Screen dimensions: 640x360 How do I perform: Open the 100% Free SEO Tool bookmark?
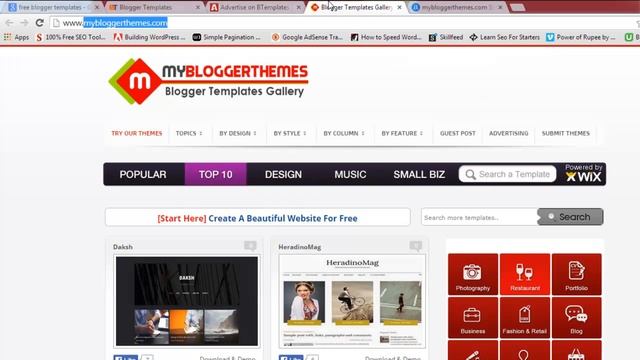71,37
